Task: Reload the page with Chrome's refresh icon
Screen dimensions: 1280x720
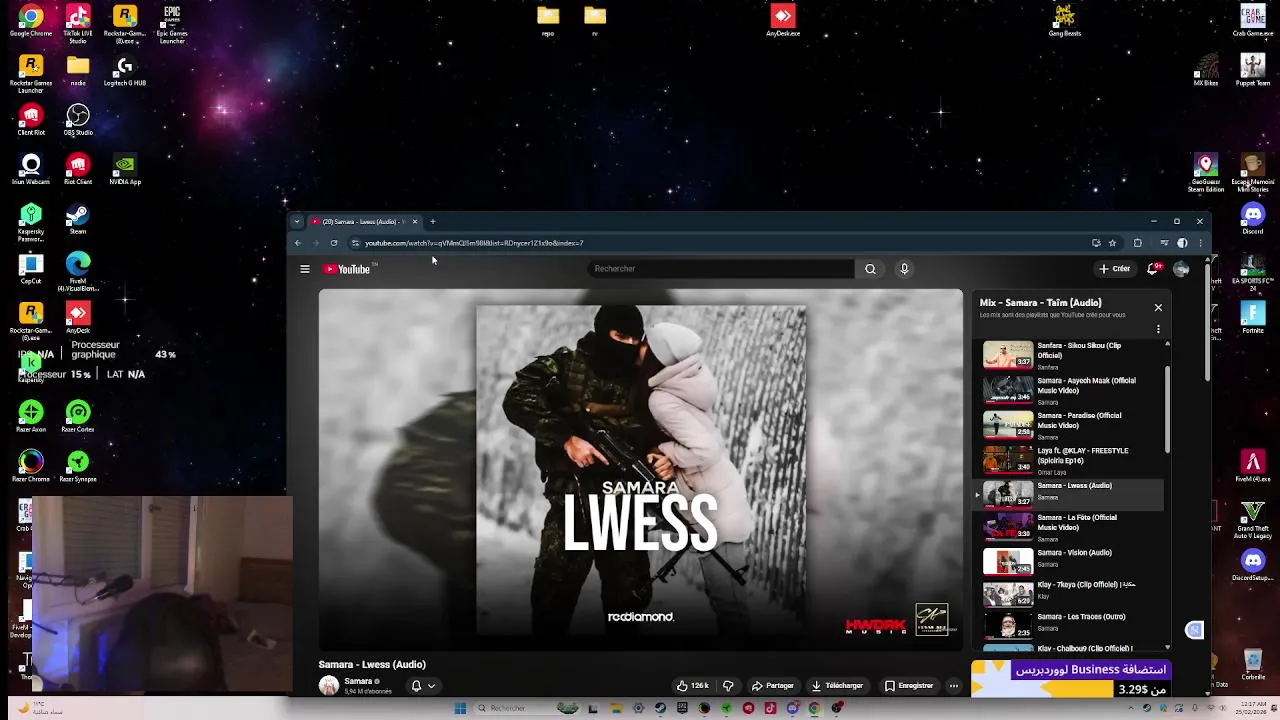Action: pyautogui.click(x=334, y=243)
